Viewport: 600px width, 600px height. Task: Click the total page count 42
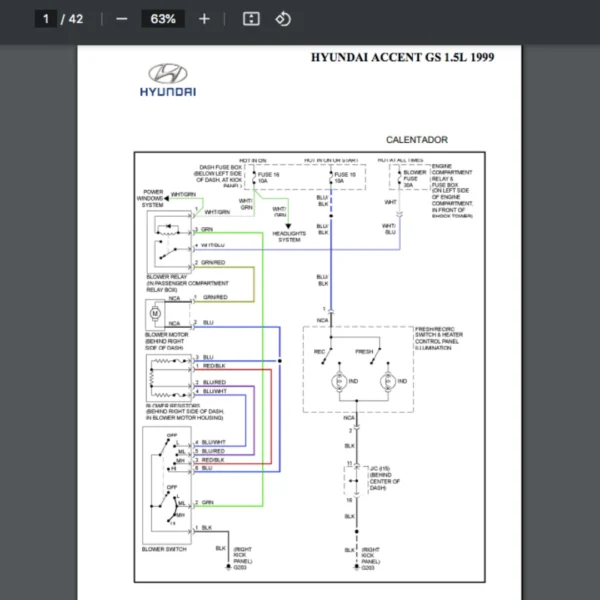coord(76,19)
